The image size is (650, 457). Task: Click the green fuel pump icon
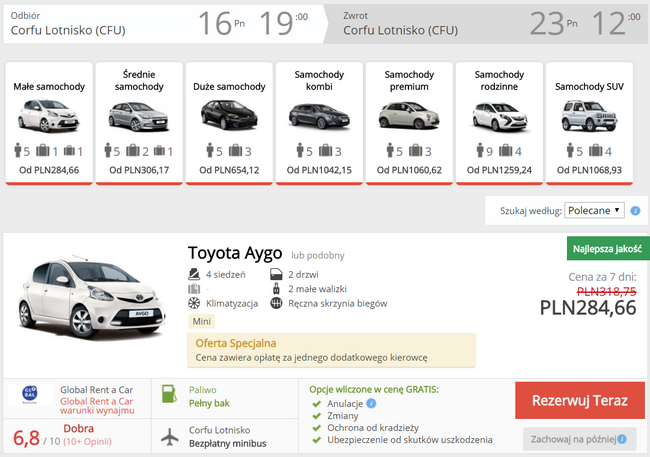[169, 394]
